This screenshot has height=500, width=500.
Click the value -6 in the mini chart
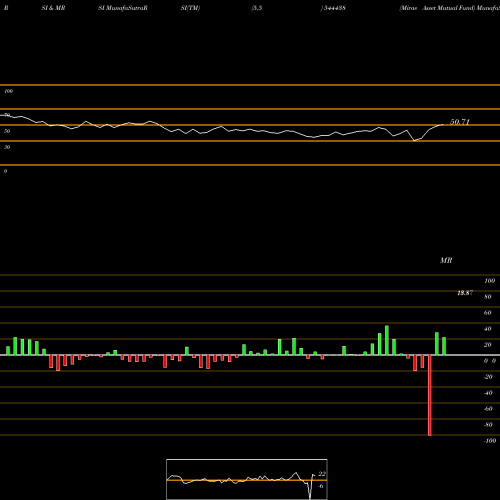pyautogui.click(x=321, y=486)
